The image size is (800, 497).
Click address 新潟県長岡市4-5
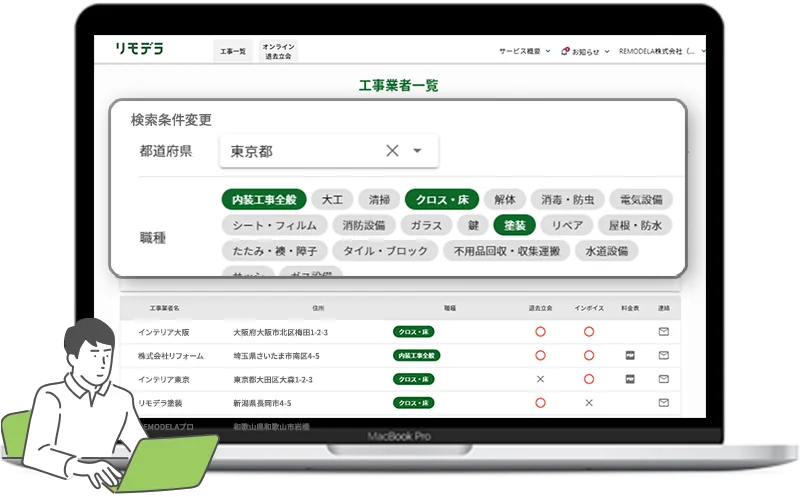[262, 403]
